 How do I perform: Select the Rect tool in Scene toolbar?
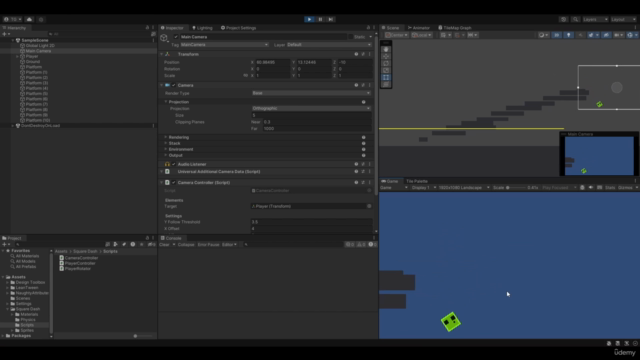click(386, 77)
